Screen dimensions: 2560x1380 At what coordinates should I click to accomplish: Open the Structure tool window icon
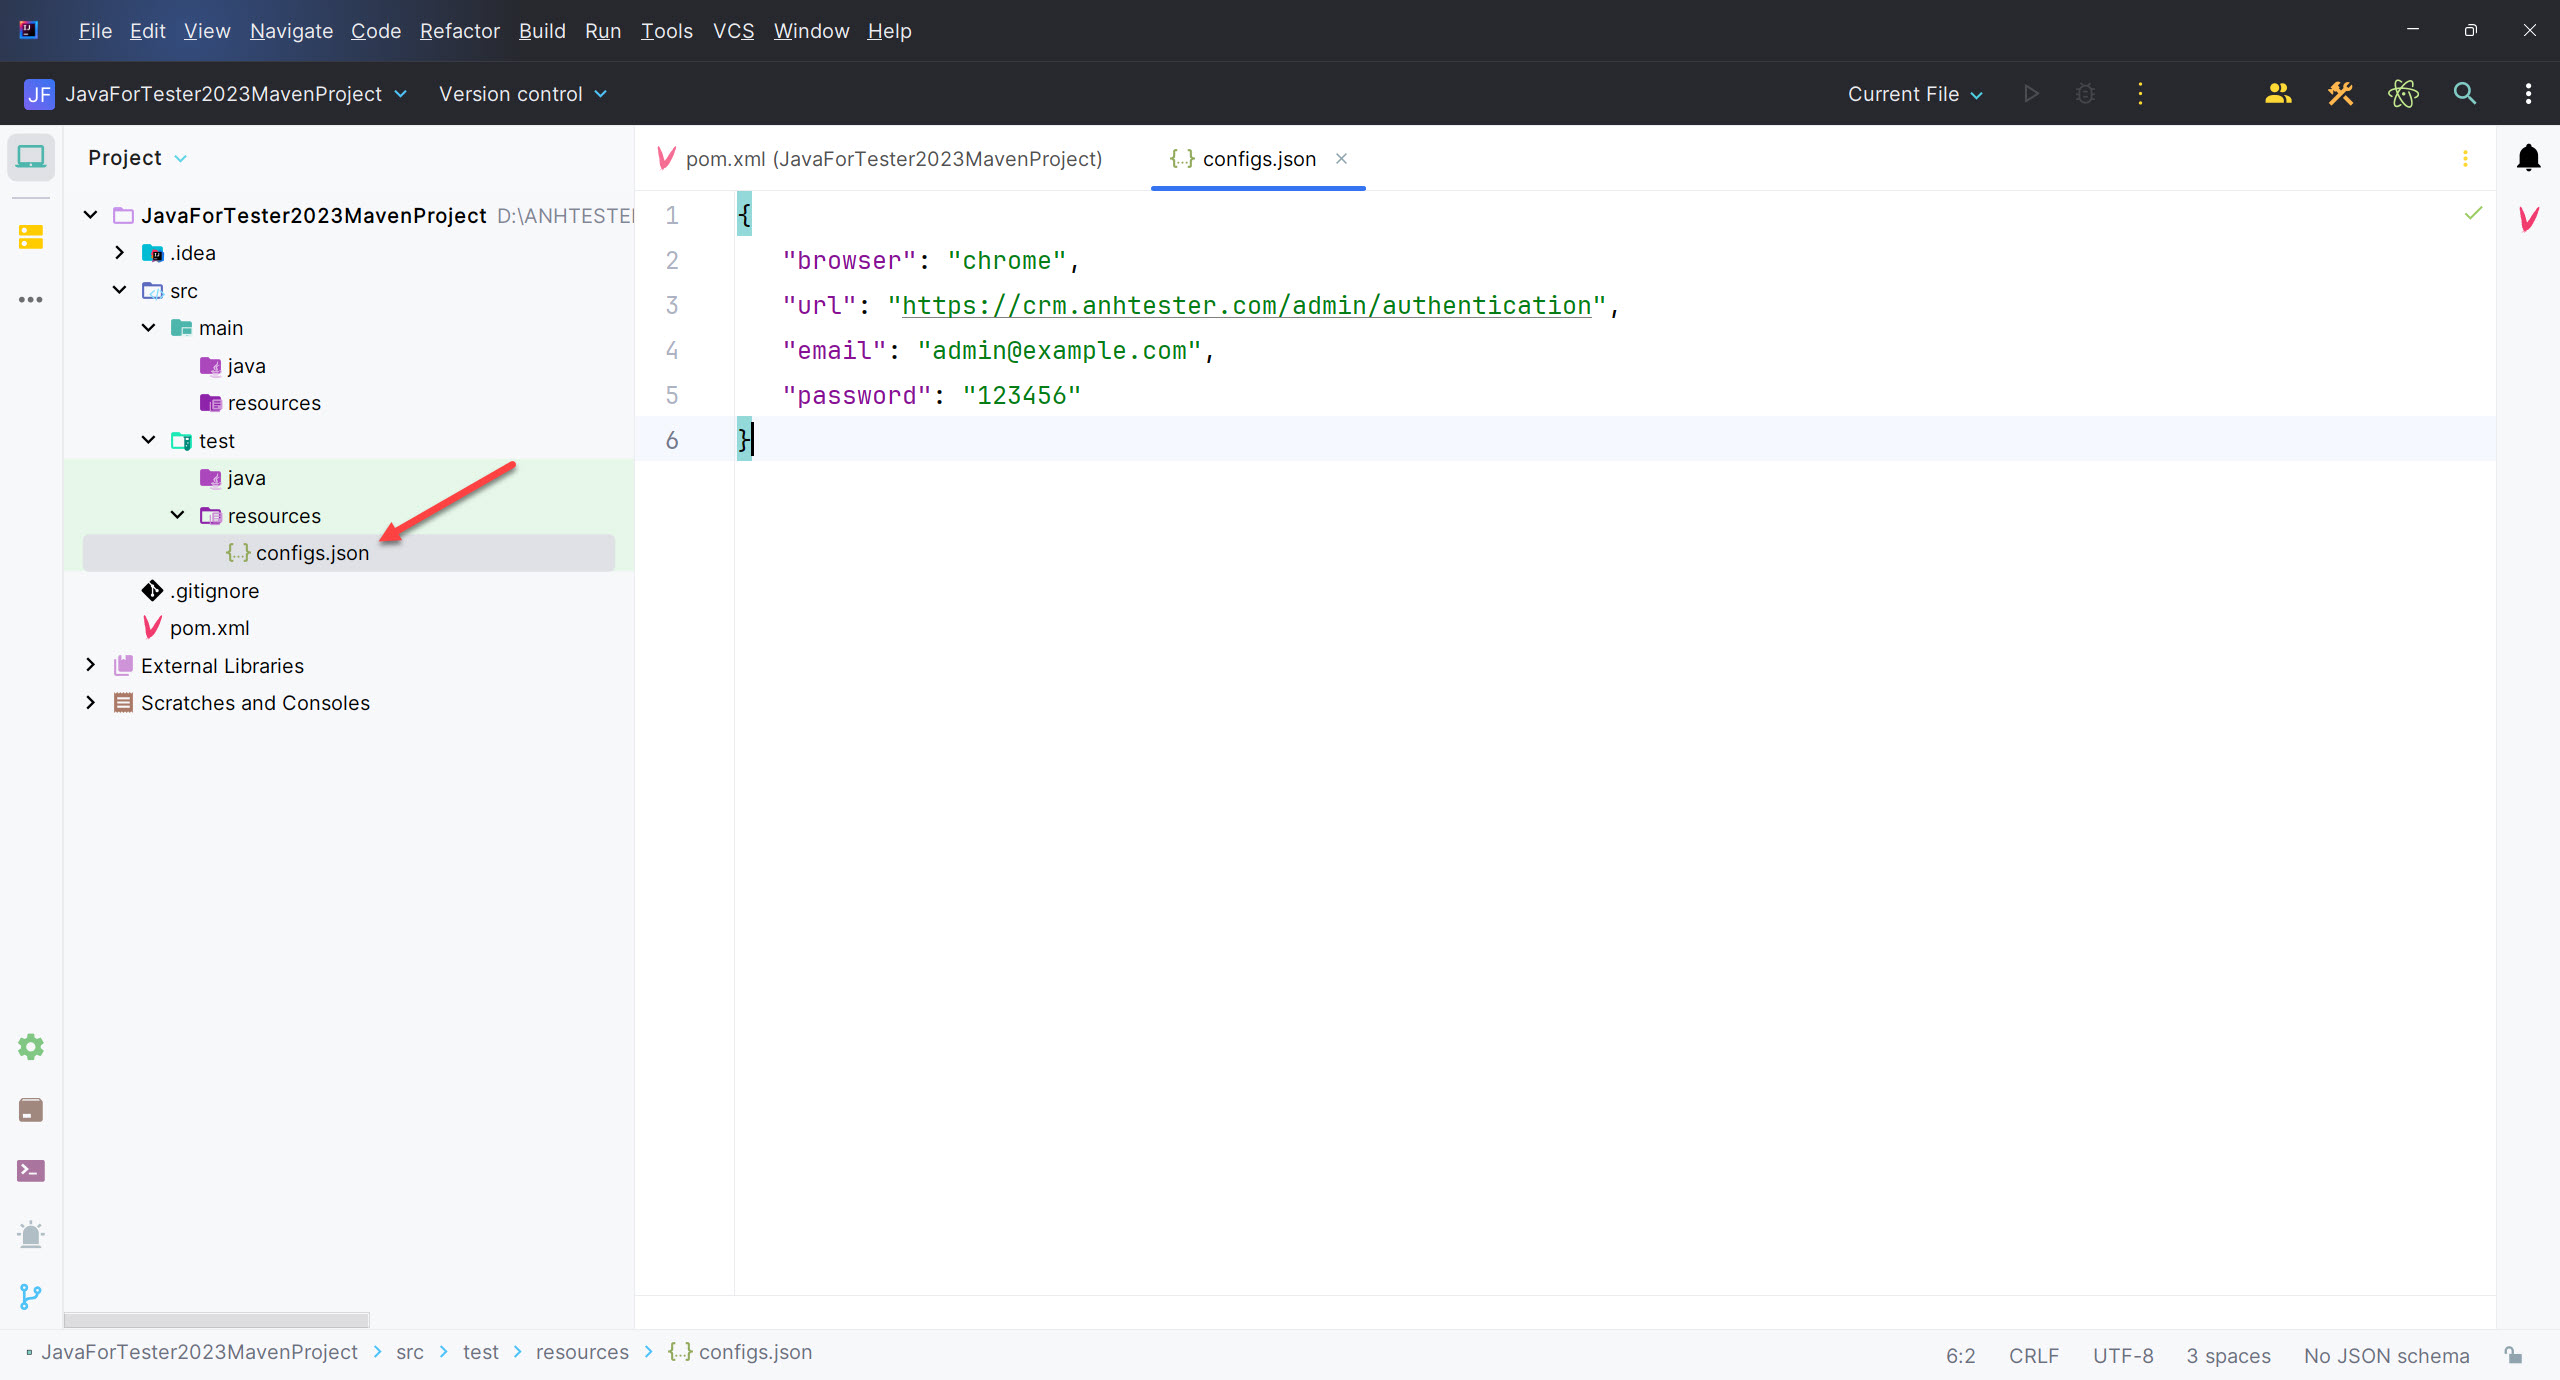coord(31,237)
